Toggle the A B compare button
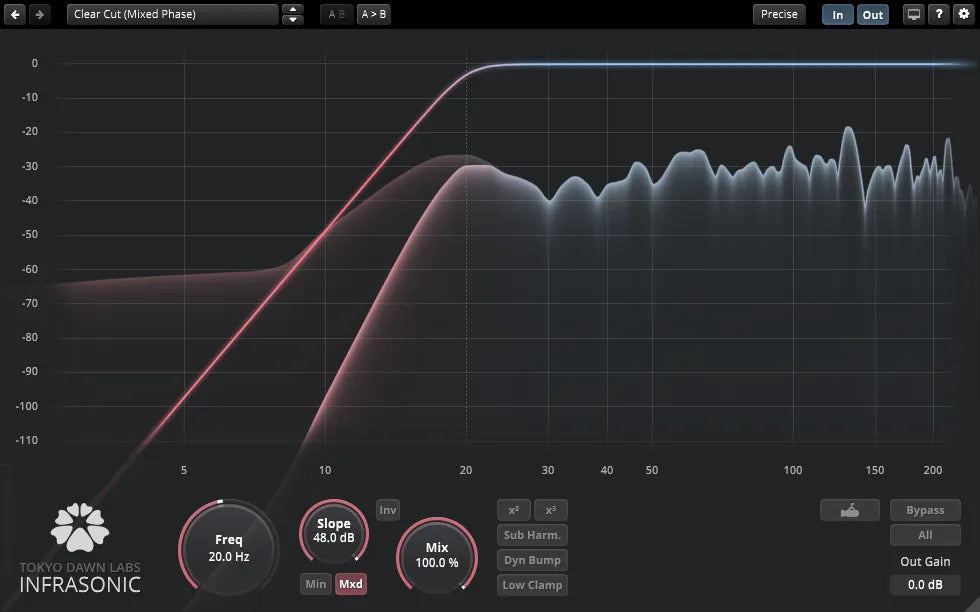The width and height of the screenshot is (980, 612). 337,14
